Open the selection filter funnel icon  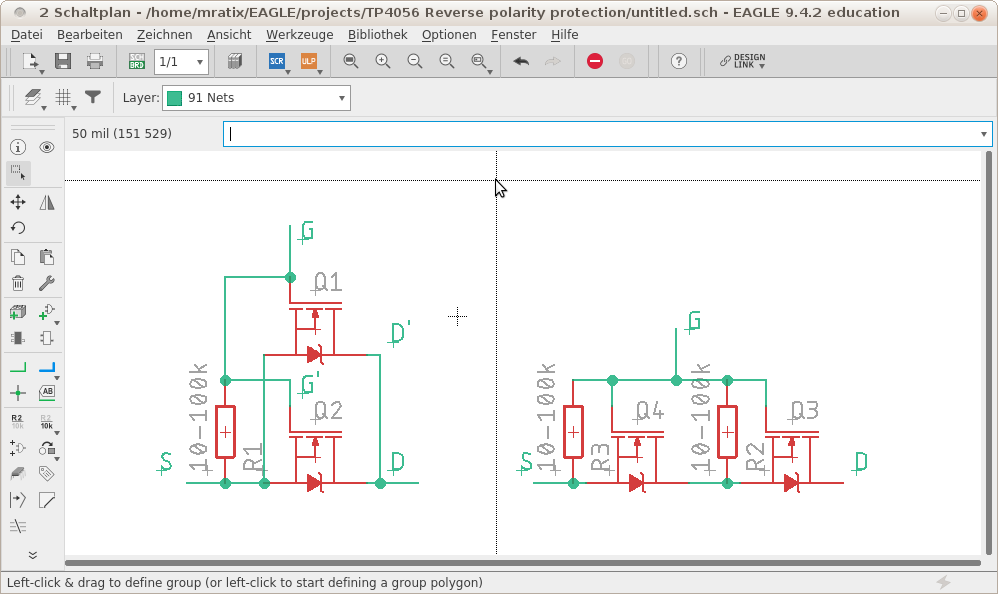(93, 97)
